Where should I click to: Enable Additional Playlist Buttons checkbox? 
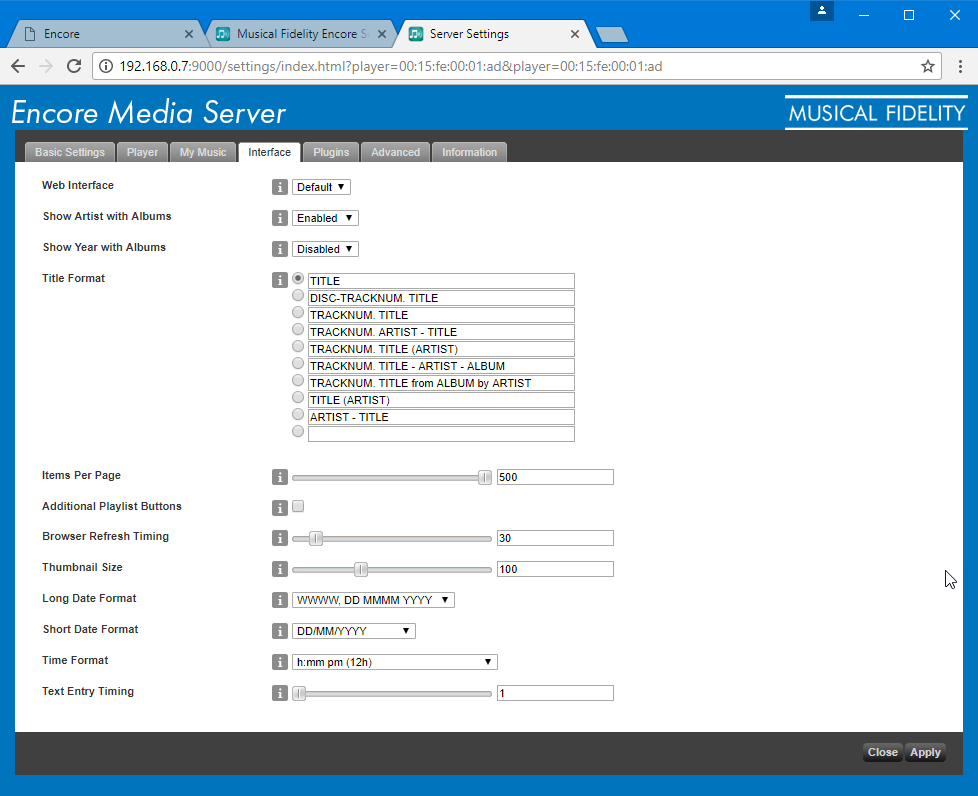[298, 506]
